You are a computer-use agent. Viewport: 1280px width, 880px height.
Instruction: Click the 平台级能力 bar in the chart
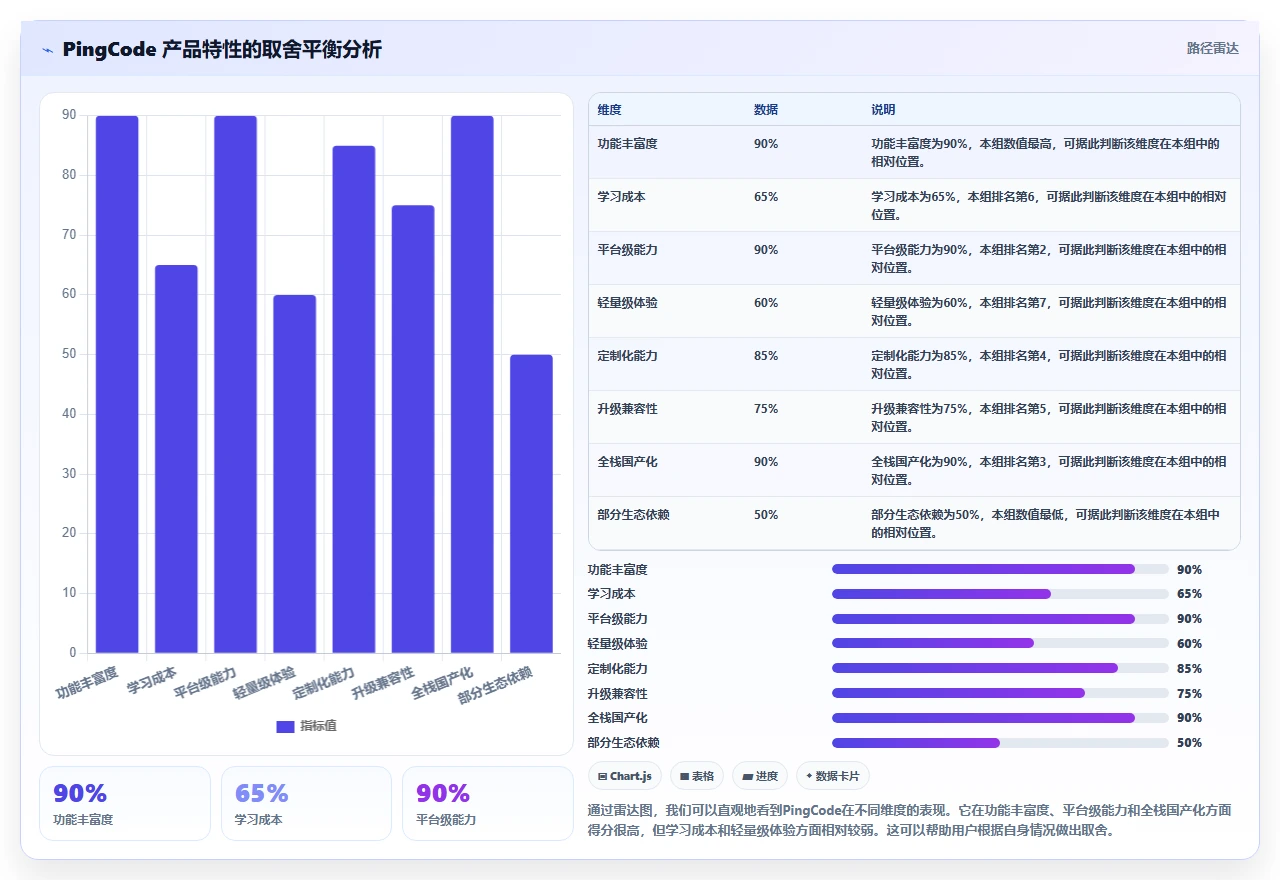235,384
